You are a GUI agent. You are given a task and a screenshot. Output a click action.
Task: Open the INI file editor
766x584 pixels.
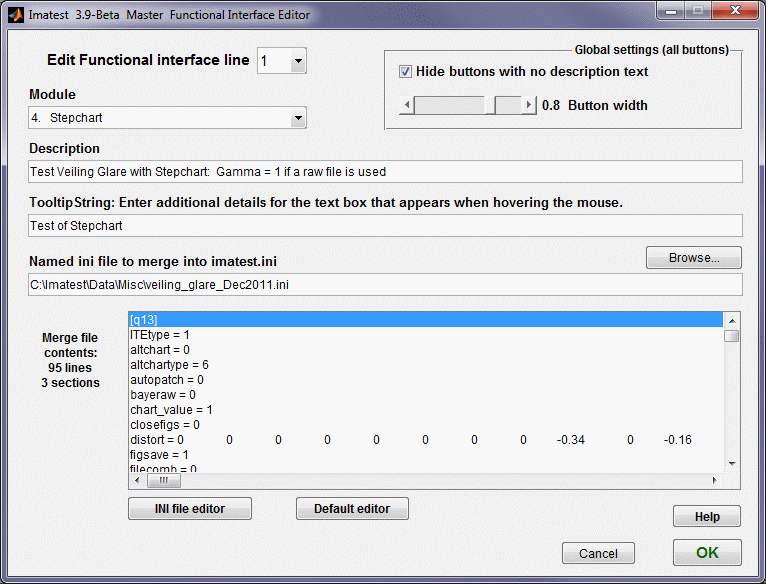(190, 509)
